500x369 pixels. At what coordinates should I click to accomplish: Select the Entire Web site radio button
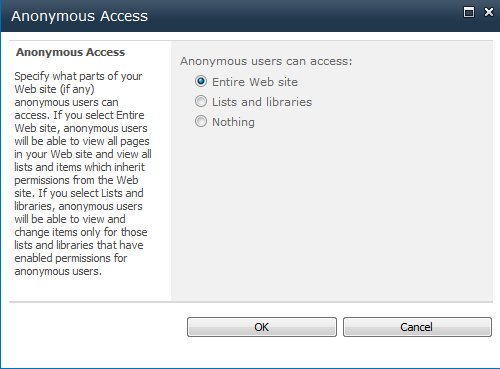click(201, 81)
